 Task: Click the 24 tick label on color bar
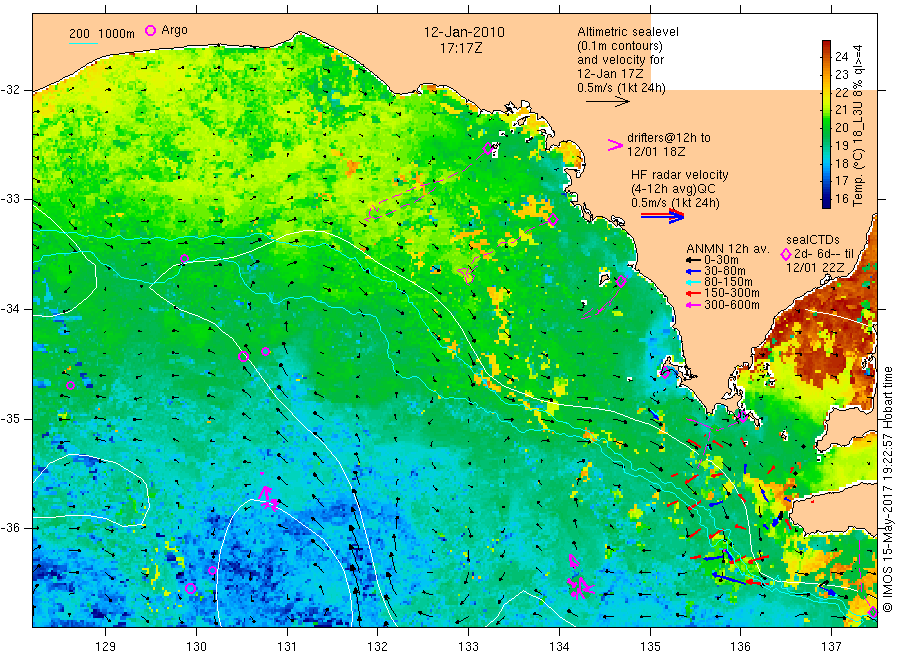841,56
